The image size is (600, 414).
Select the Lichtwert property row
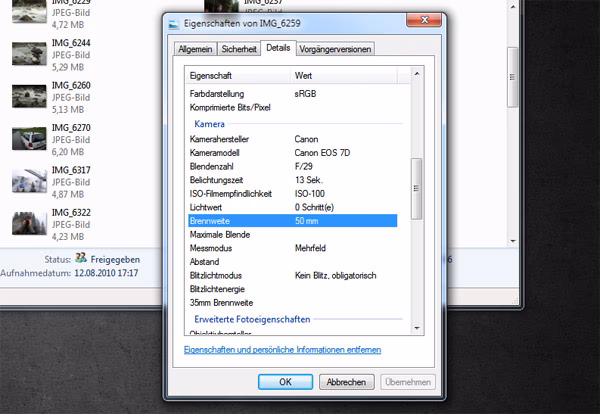293,207
